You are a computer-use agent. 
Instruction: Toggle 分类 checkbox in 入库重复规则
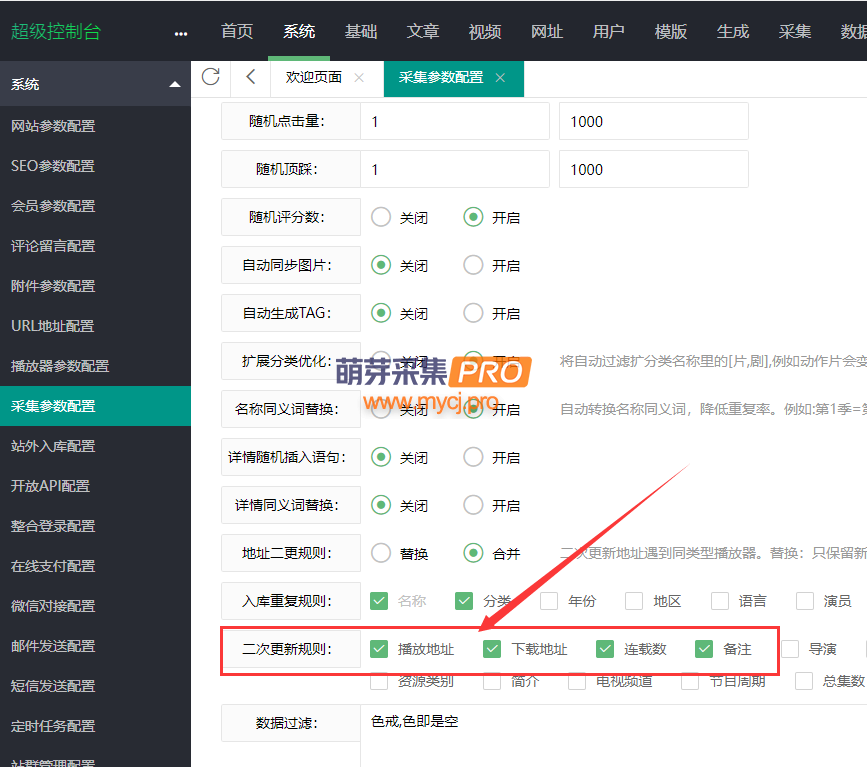[x=464, y=601]
